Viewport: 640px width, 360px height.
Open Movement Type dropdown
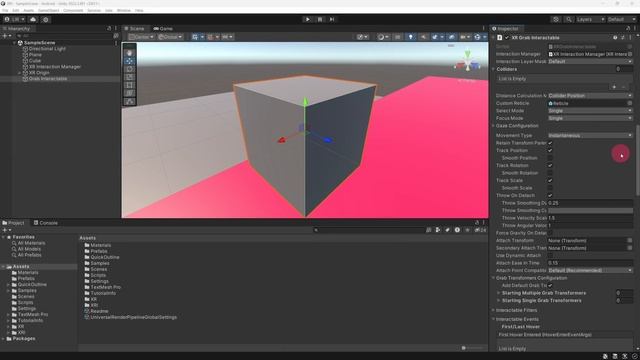pyautogui.click(x=590, y=135)
